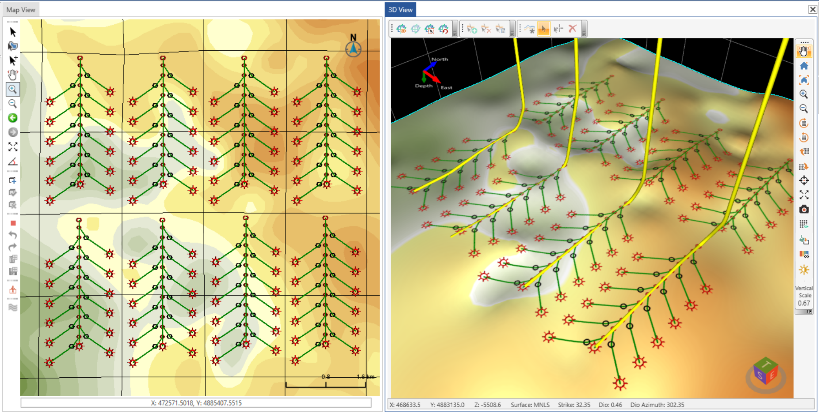Click the north arrow compass on map

pyautogui.click(x=353, y=47)
